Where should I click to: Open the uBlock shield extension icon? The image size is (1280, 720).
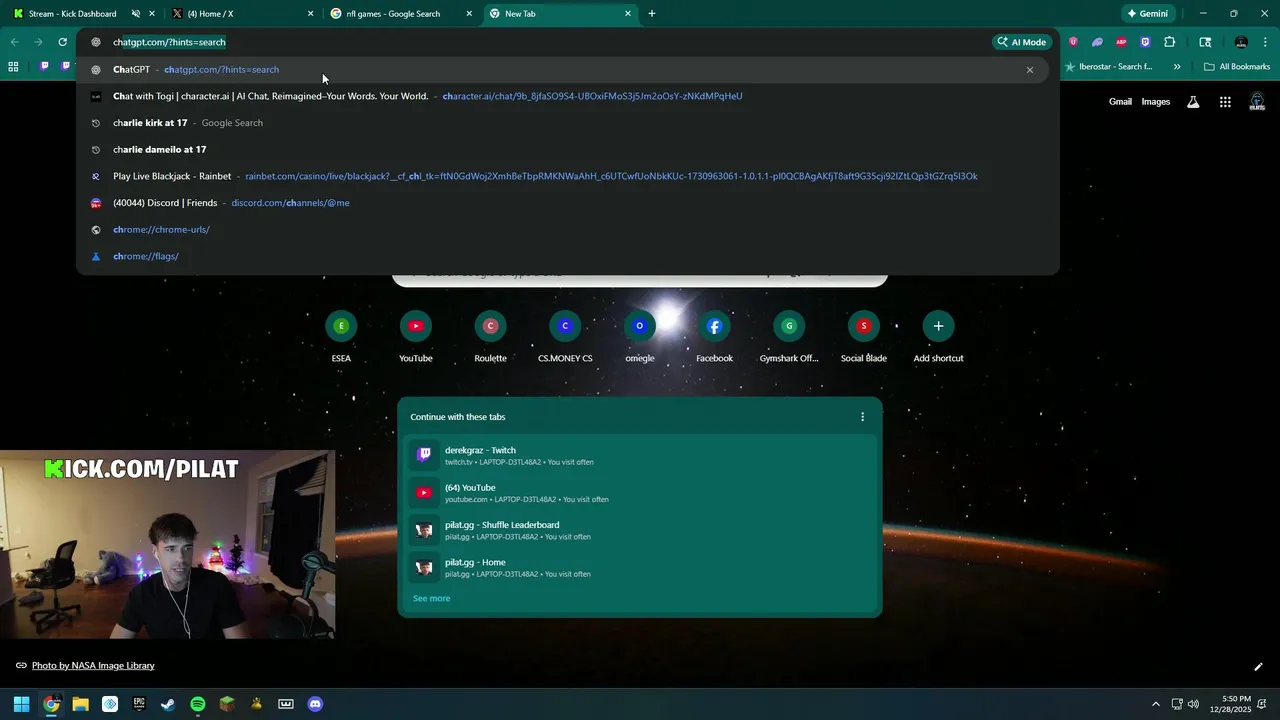(1073, 42)
